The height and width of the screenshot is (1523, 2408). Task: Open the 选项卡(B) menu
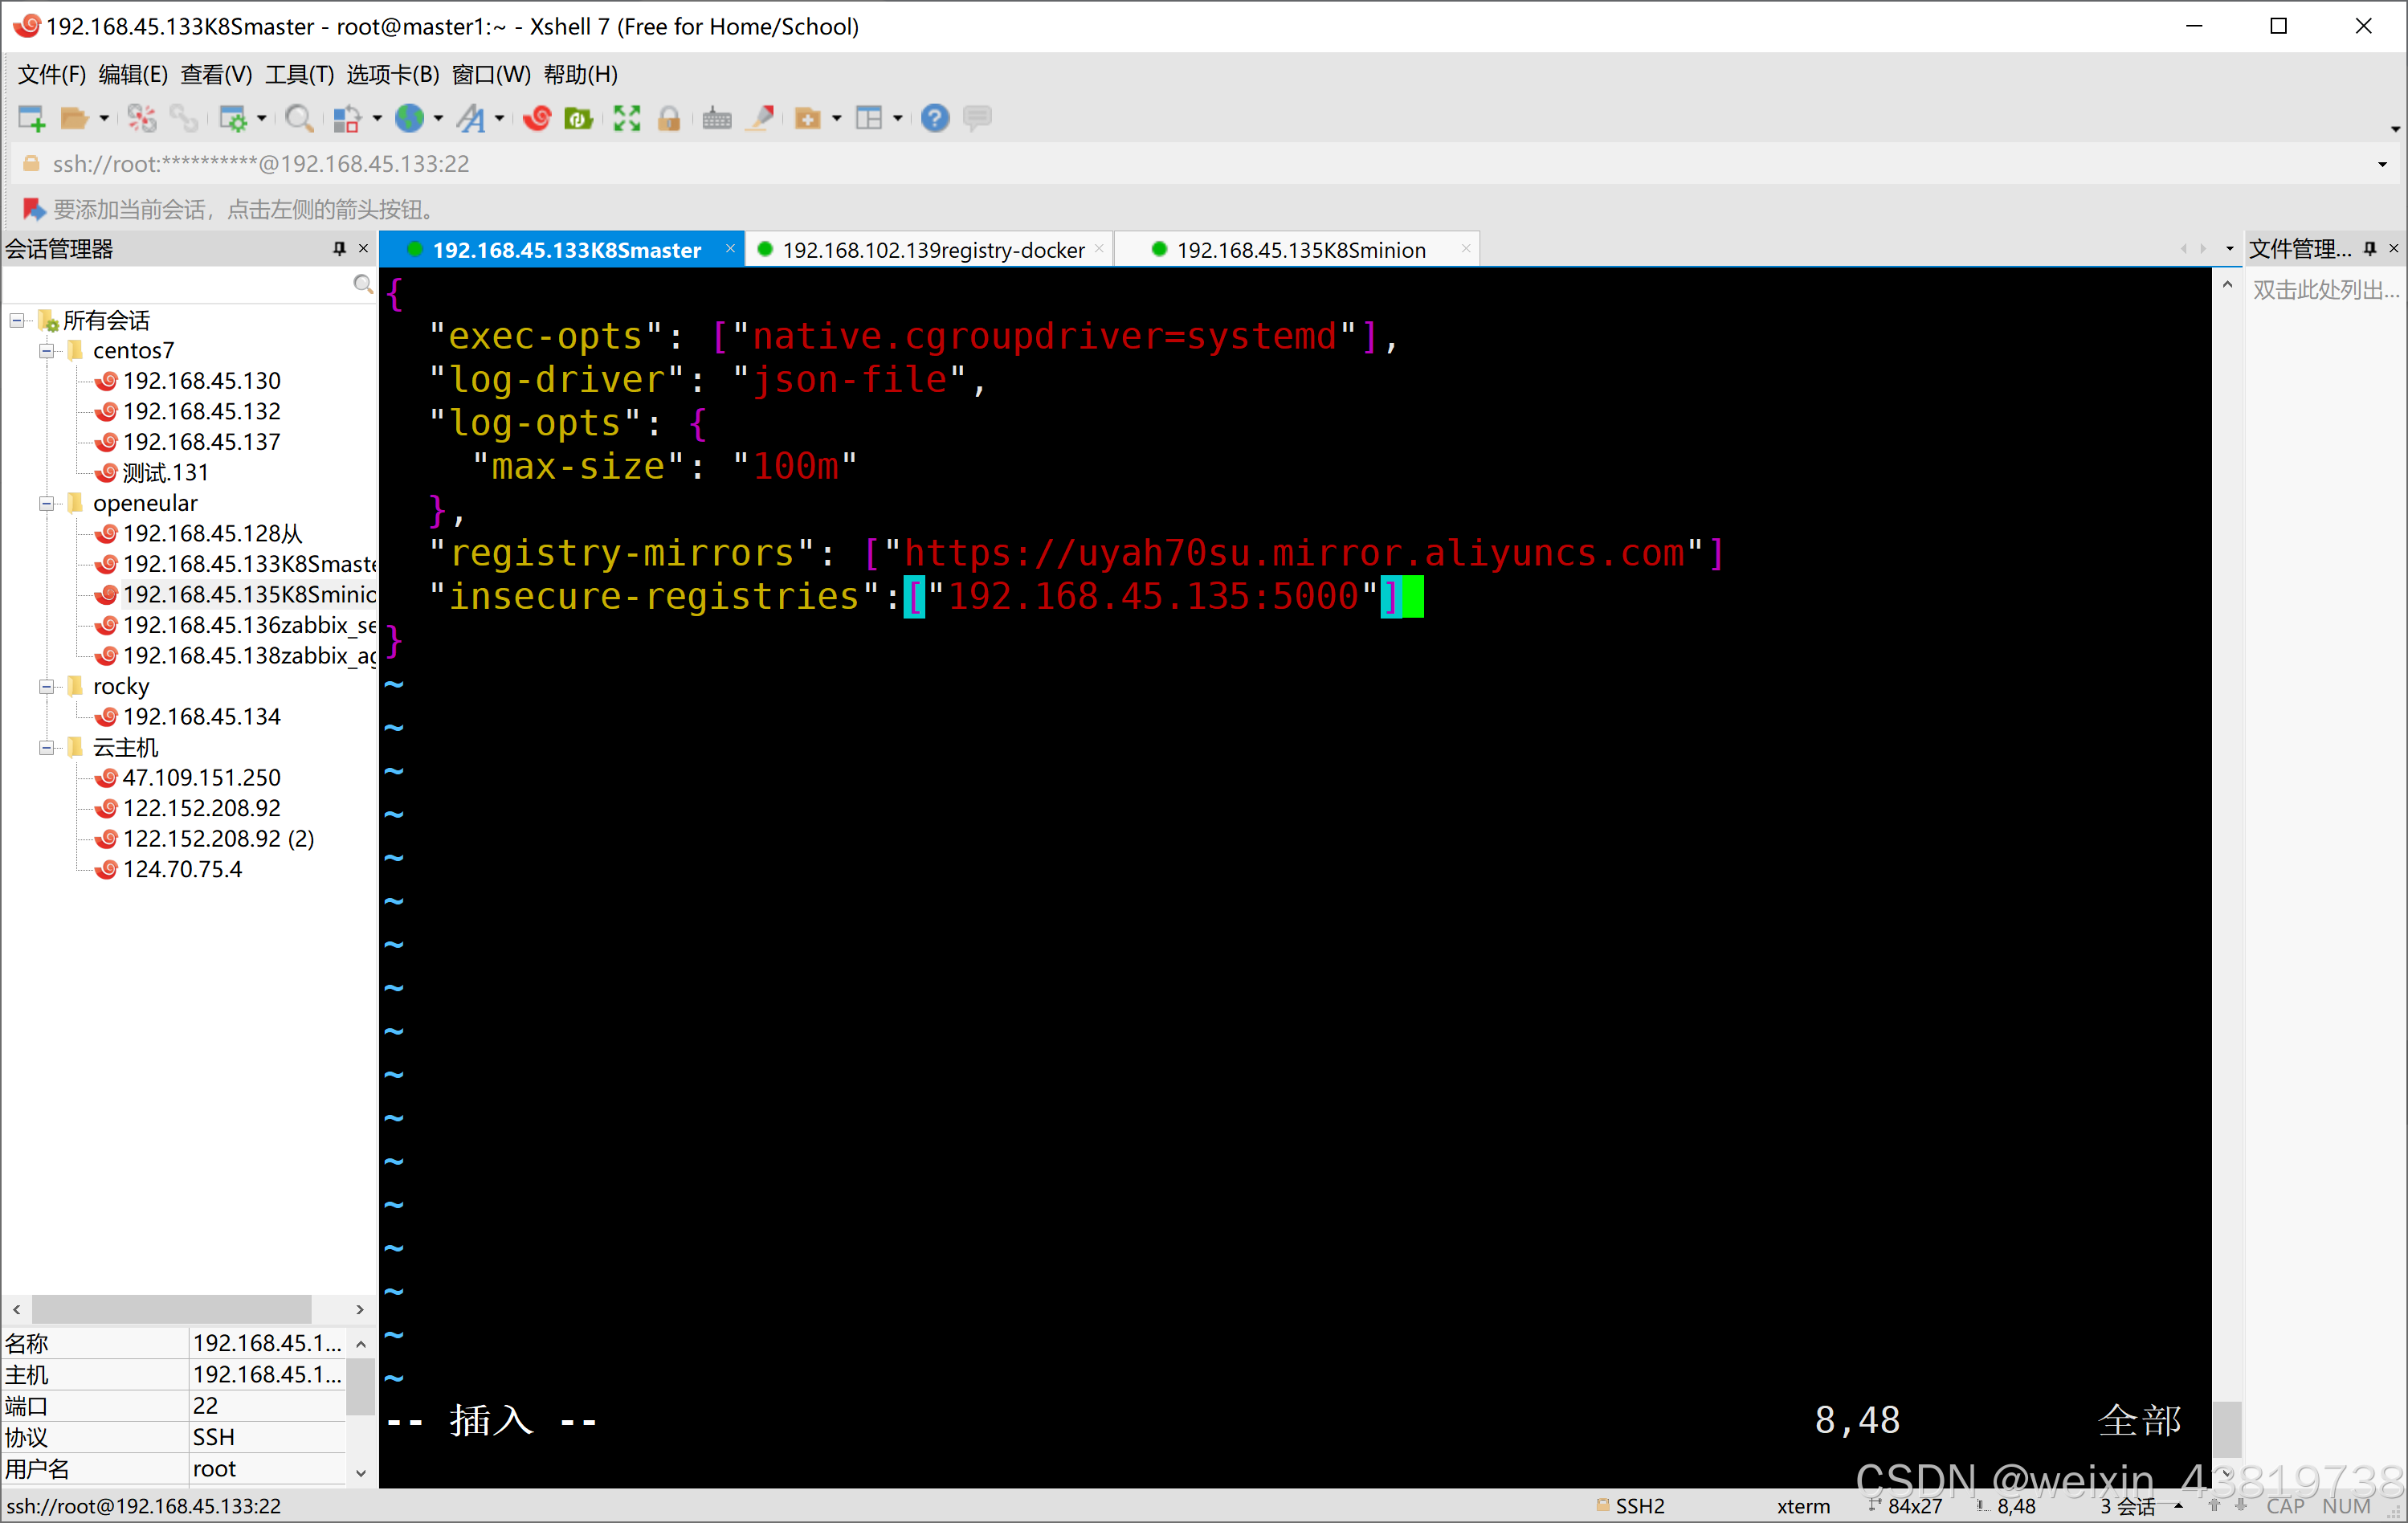[392, 74]
